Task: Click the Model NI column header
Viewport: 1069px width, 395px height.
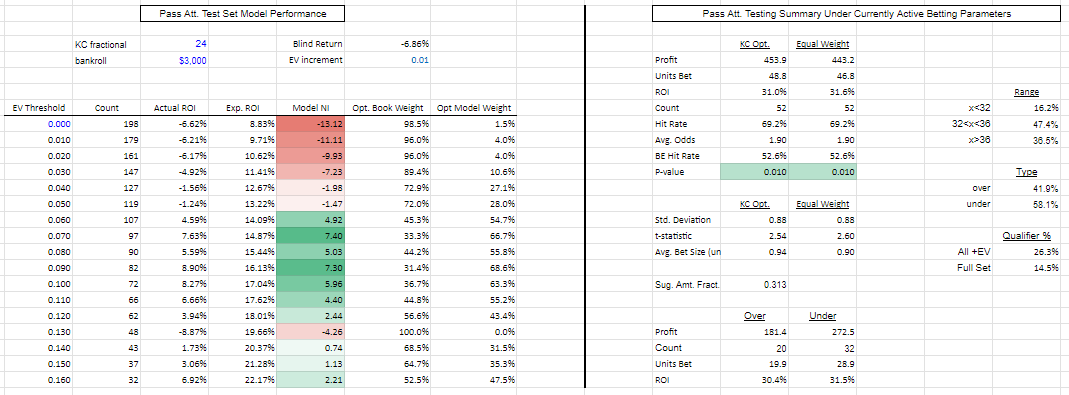Action: pyautogui.click(x=310, y=108)
